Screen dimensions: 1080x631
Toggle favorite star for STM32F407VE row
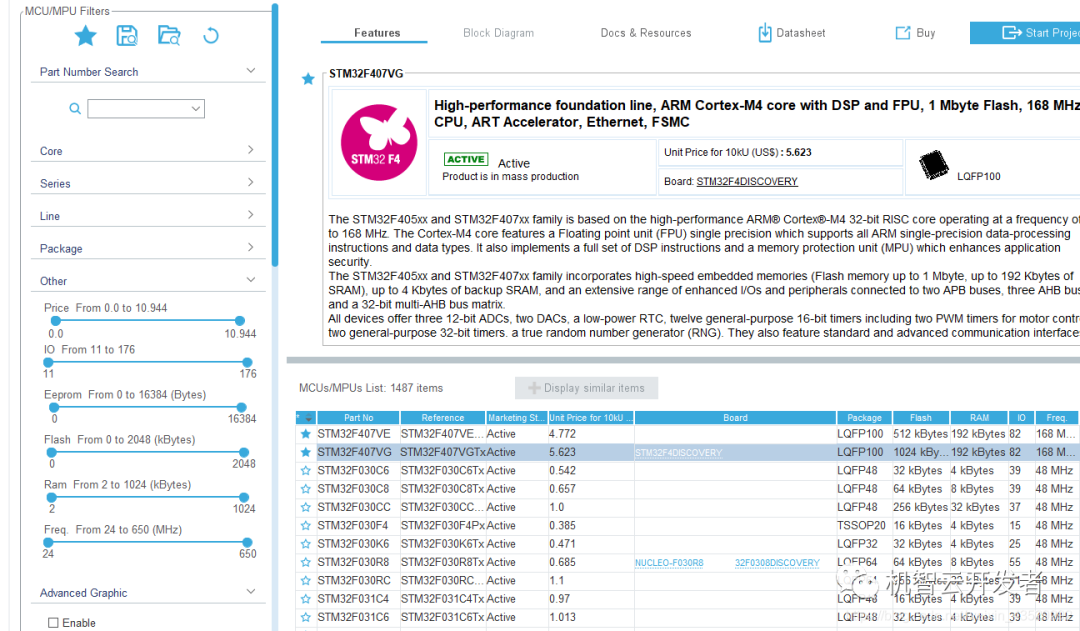305,434
